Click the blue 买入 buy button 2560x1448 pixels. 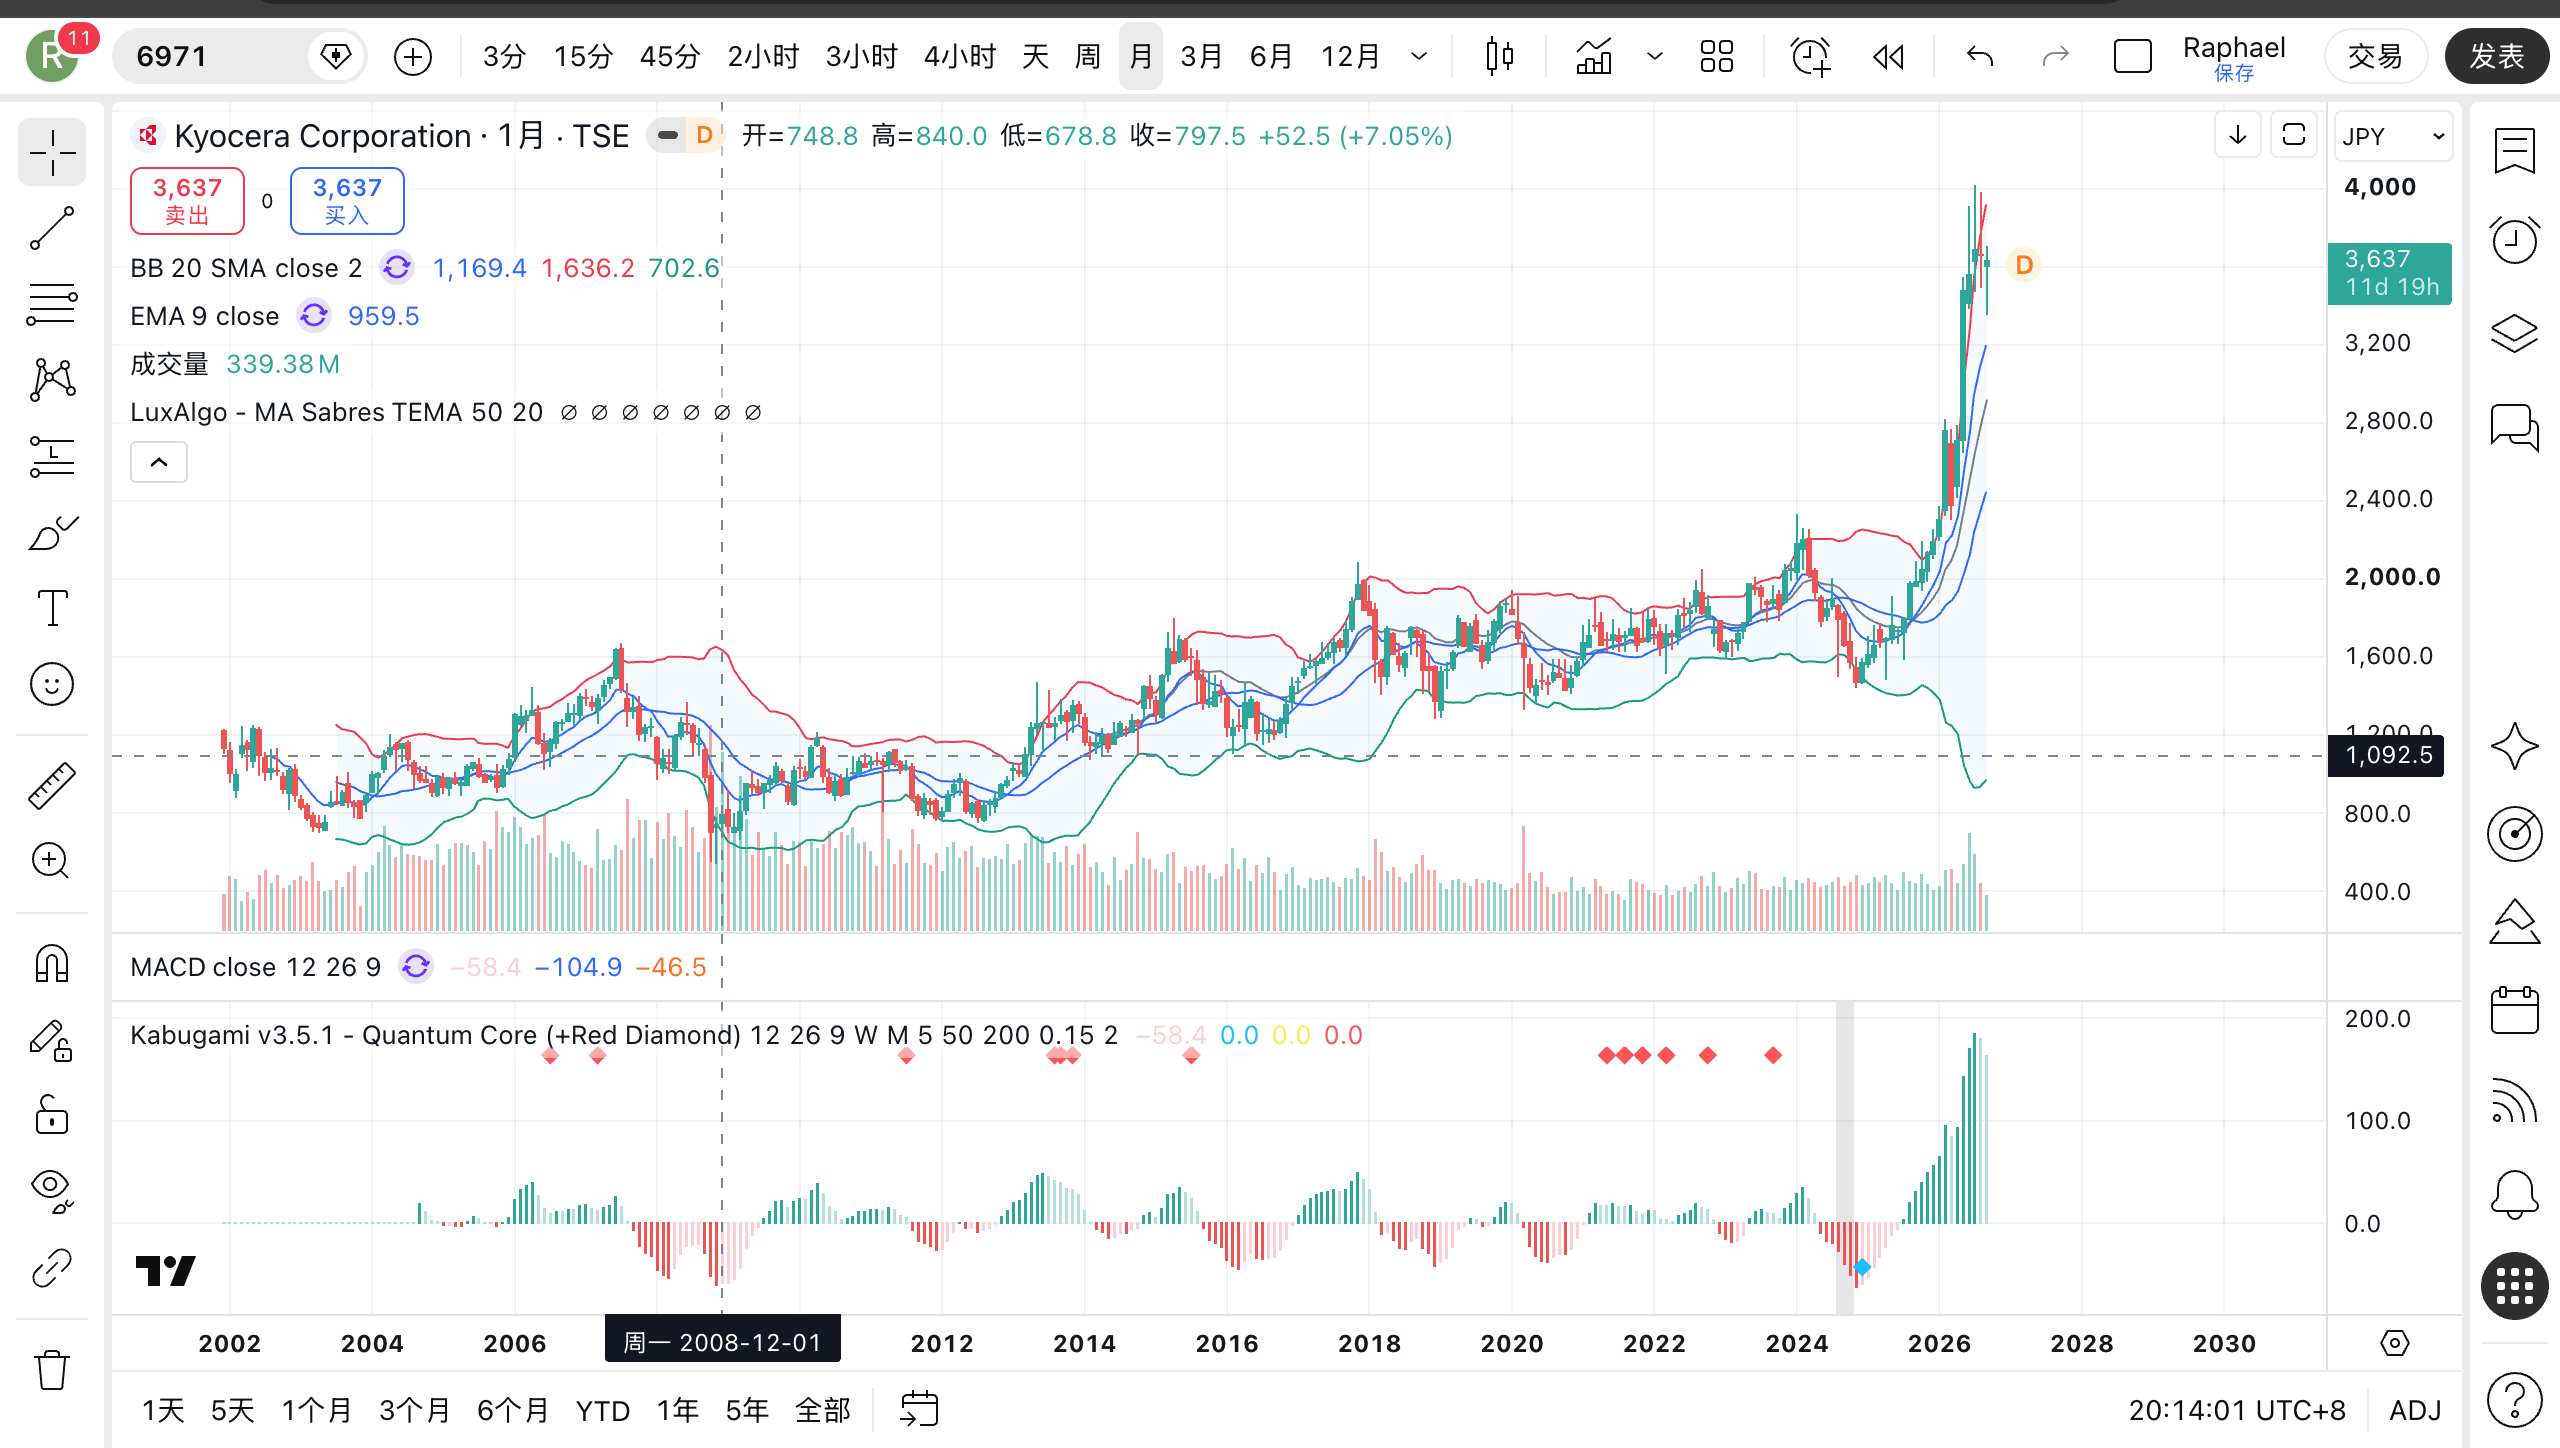[347, 200]
